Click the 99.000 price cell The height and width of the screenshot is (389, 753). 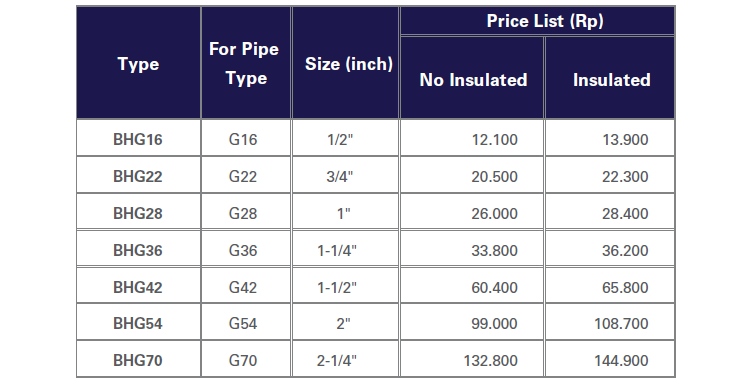(472, 323)
